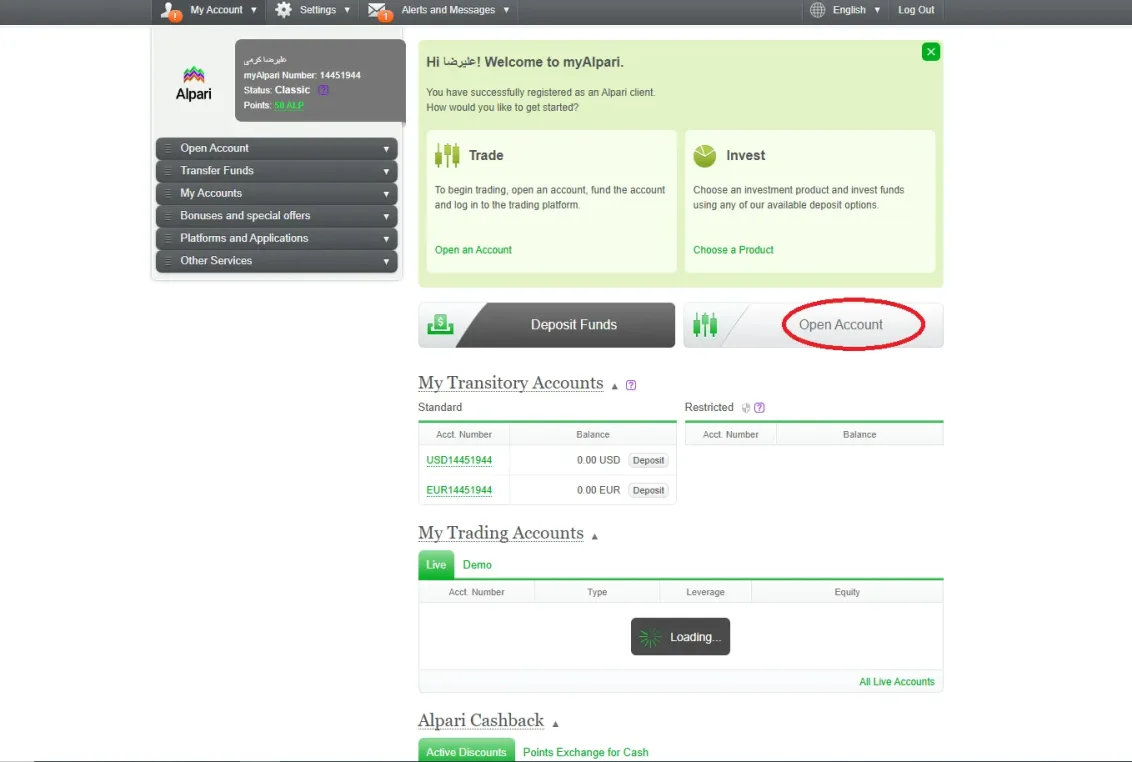1132x762 pixels.
Task: Expand Bonuses and special offers menu
Action: [x=277, y=215]
